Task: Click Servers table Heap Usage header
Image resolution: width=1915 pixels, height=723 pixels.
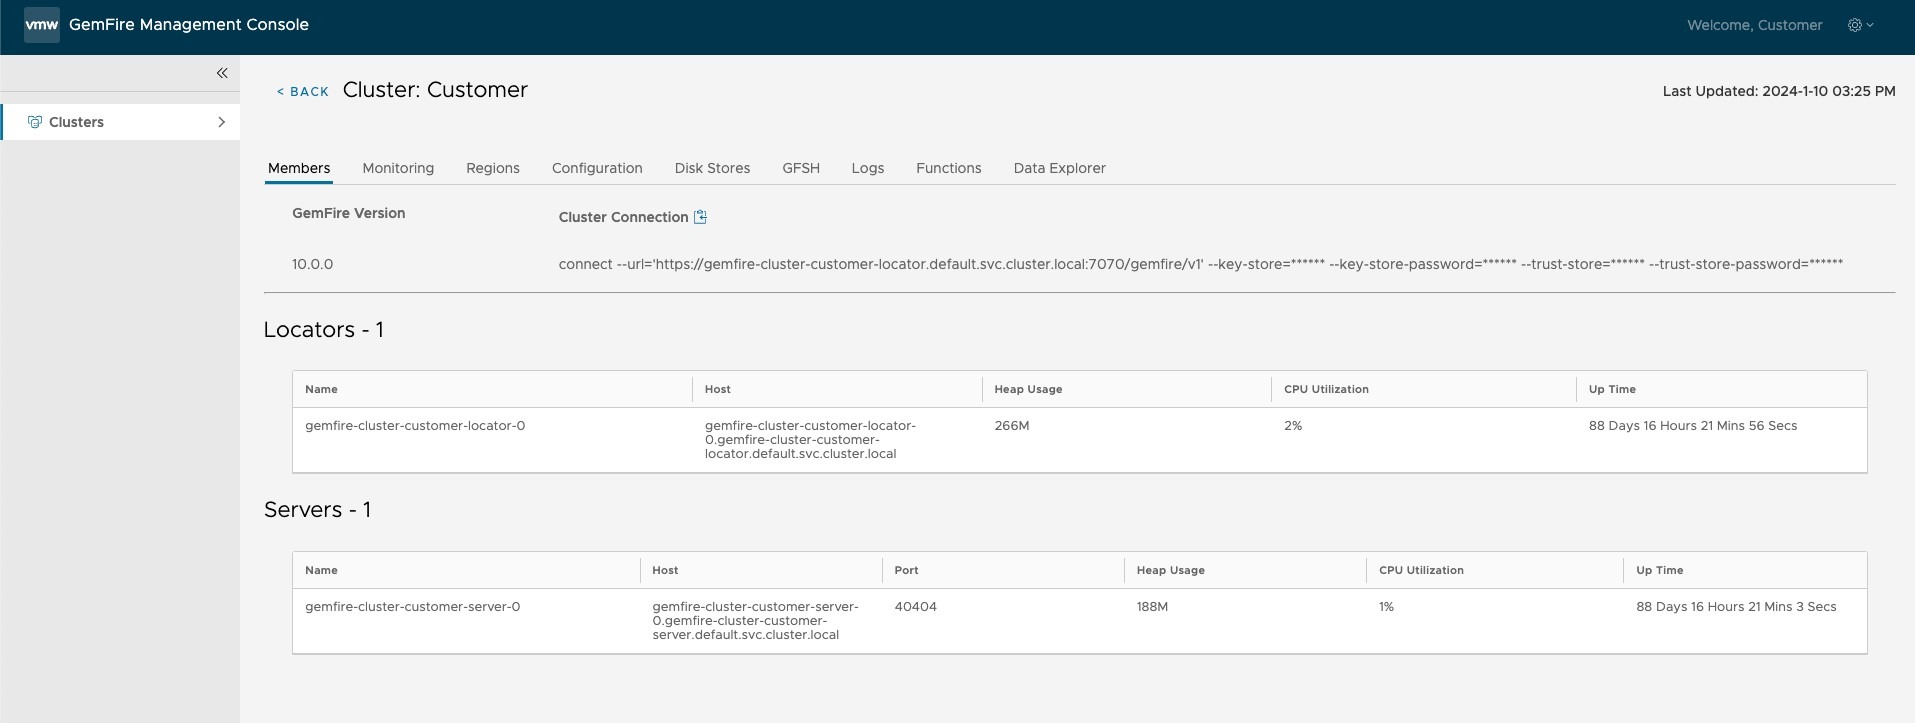Action: [1170, 570]
